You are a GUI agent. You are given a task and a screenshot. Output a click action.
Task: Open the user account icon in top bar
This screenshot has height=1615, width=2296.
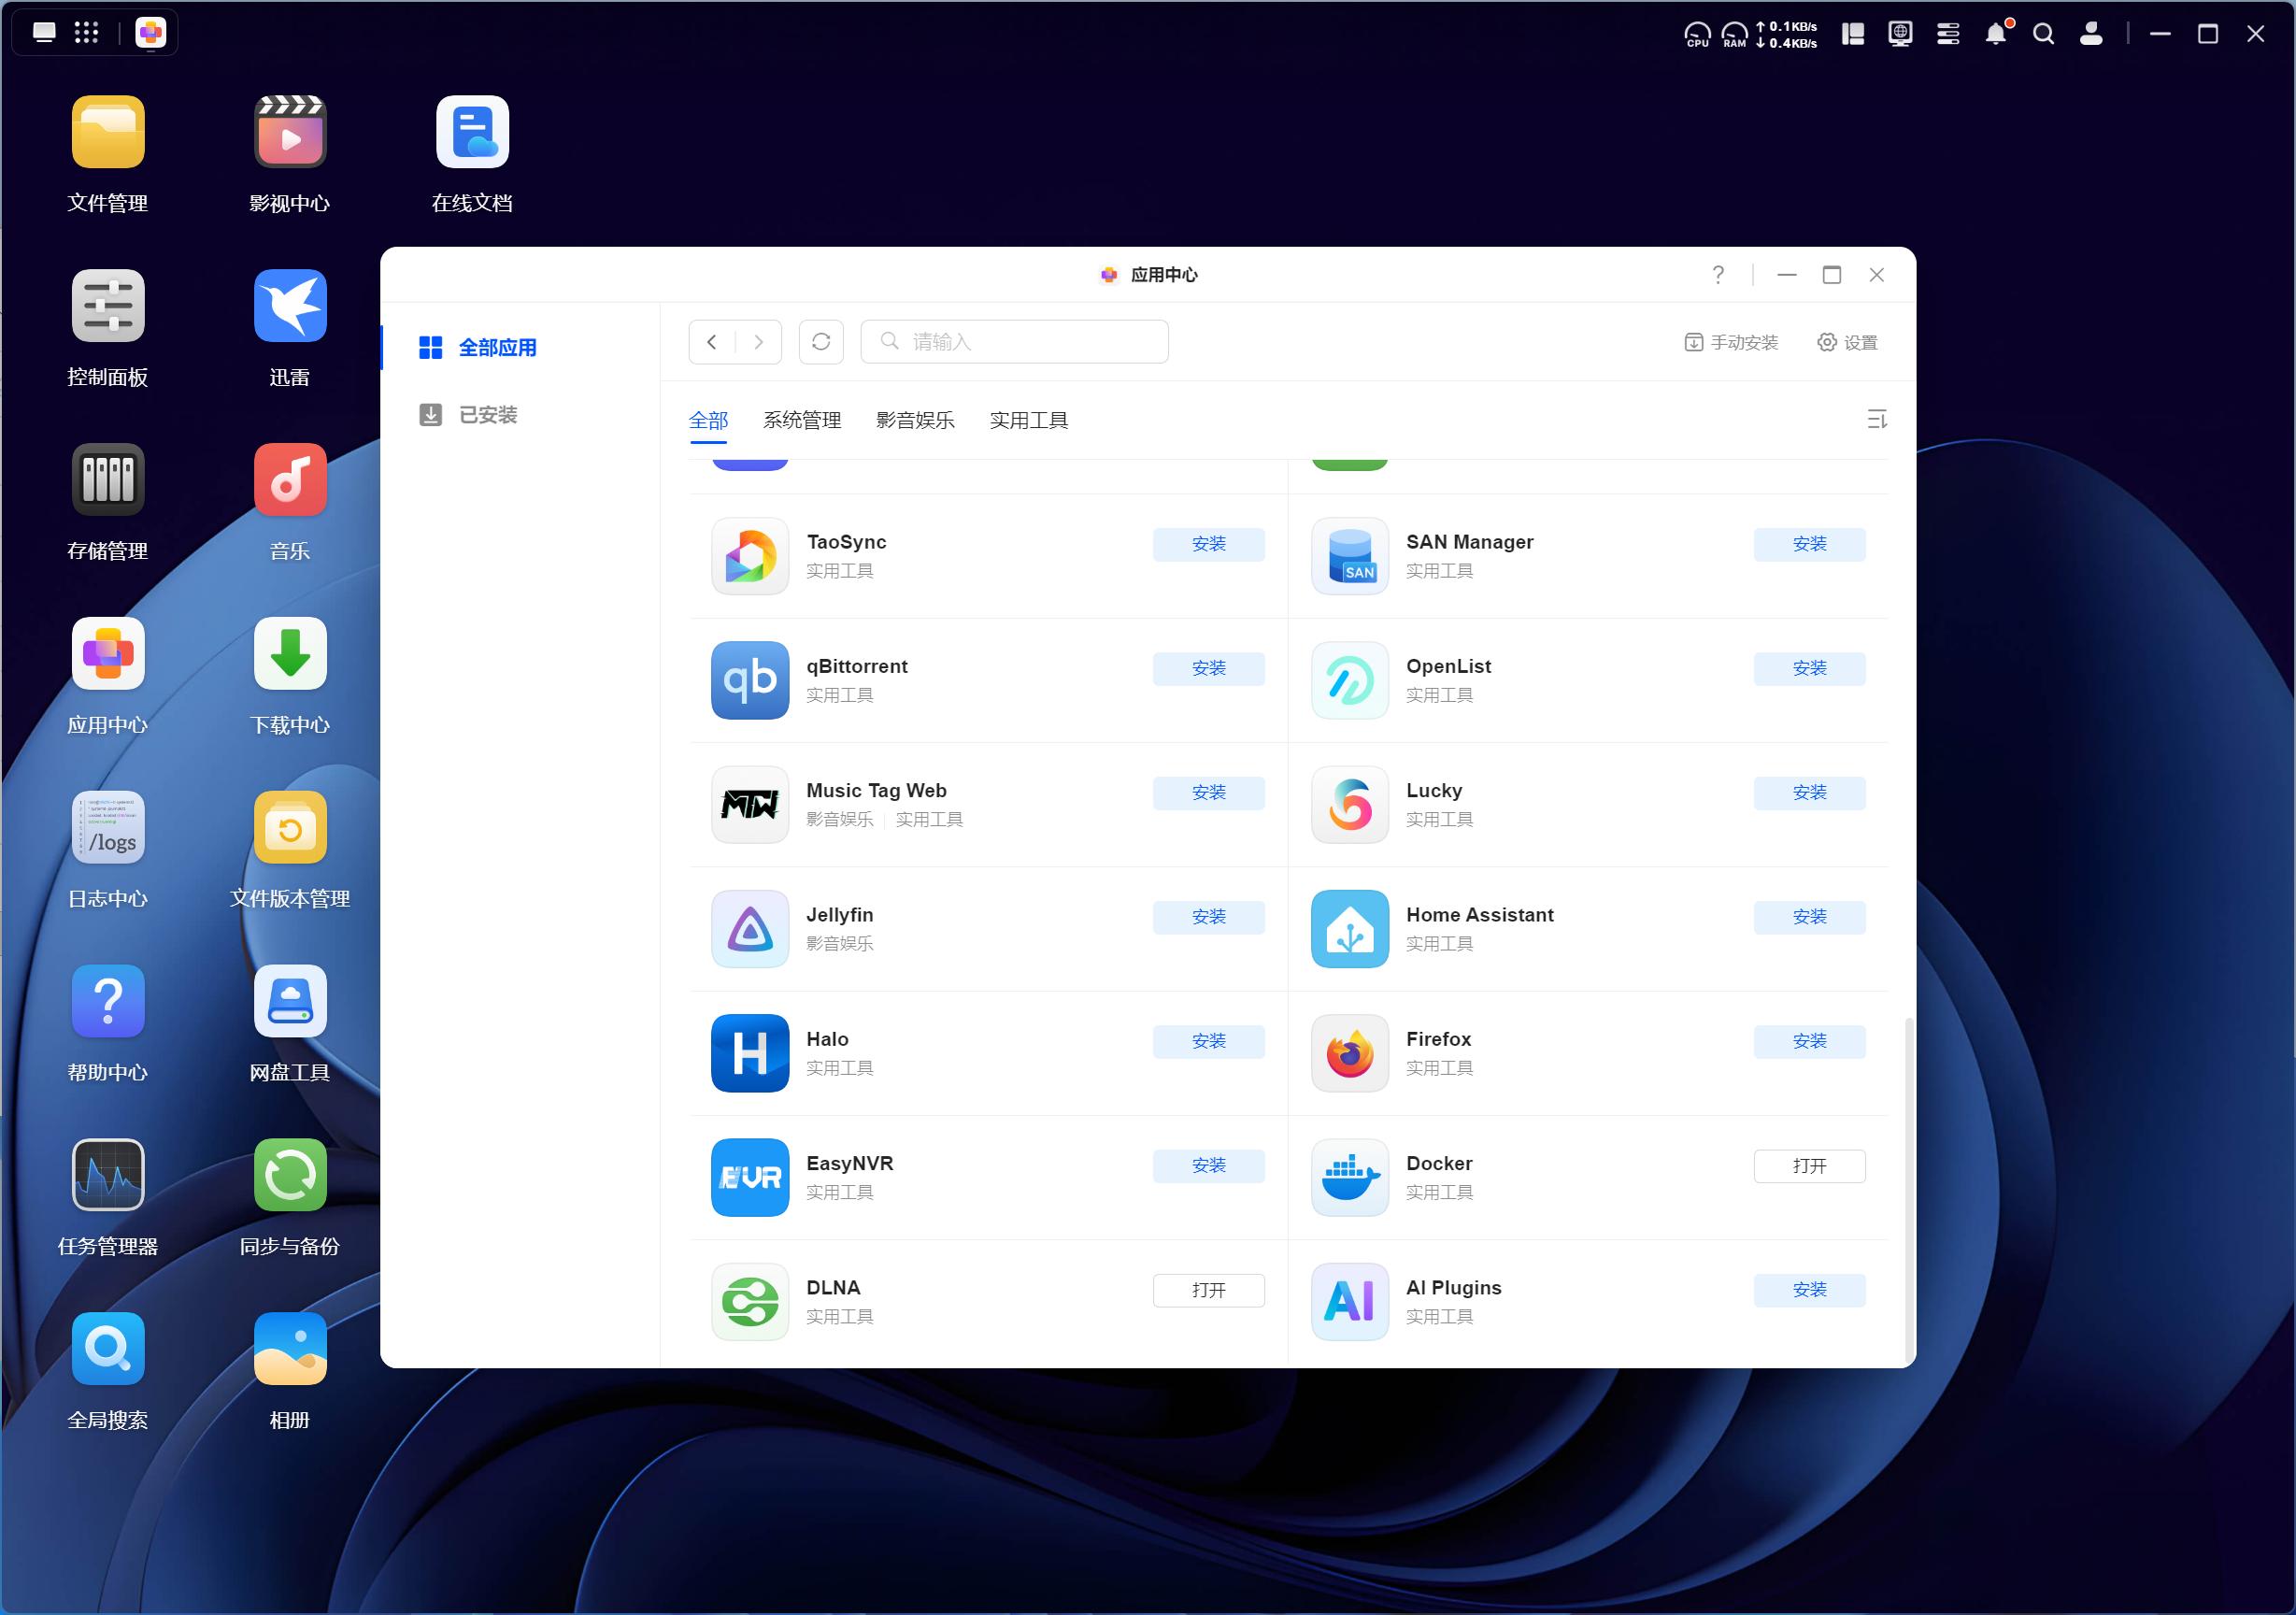[2090, 34]
